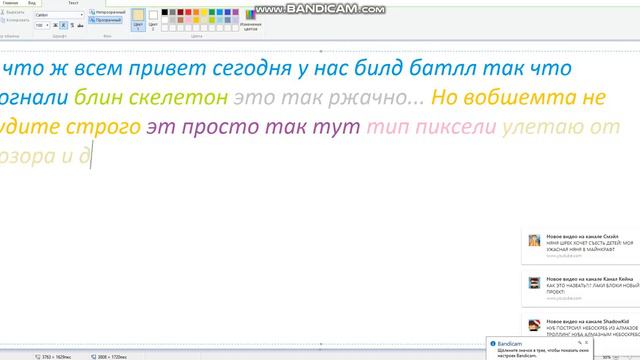
Task: Pick the dark gray palette color
Action: (x=173, y=12)
